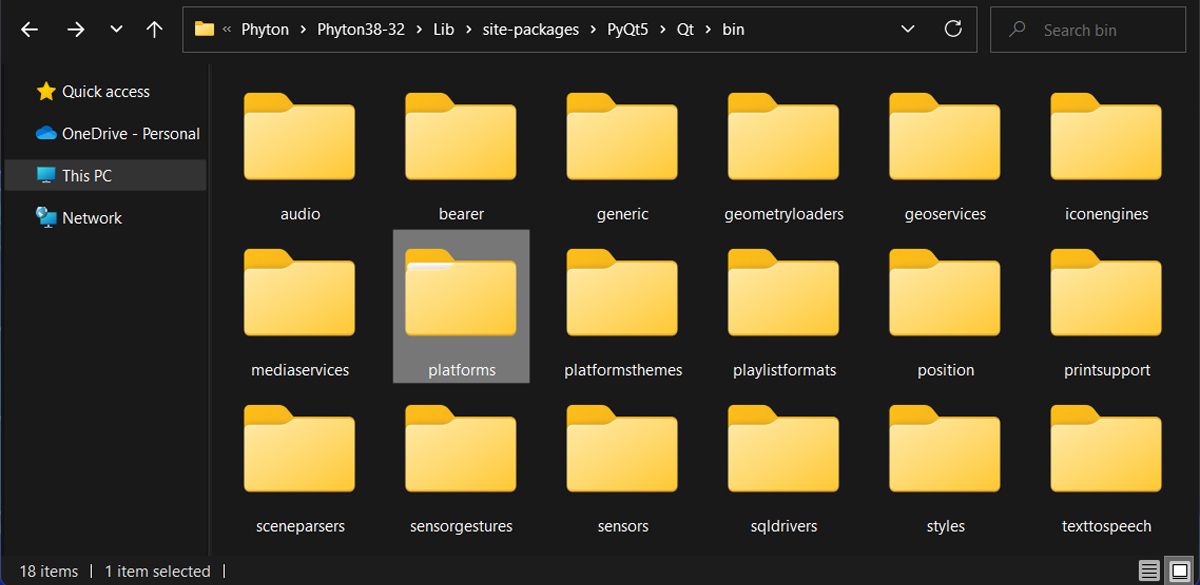Select the bearer folder icon
Image resolution: width=1200 pixels, height=585 pixels.
[x=461, y=136]
